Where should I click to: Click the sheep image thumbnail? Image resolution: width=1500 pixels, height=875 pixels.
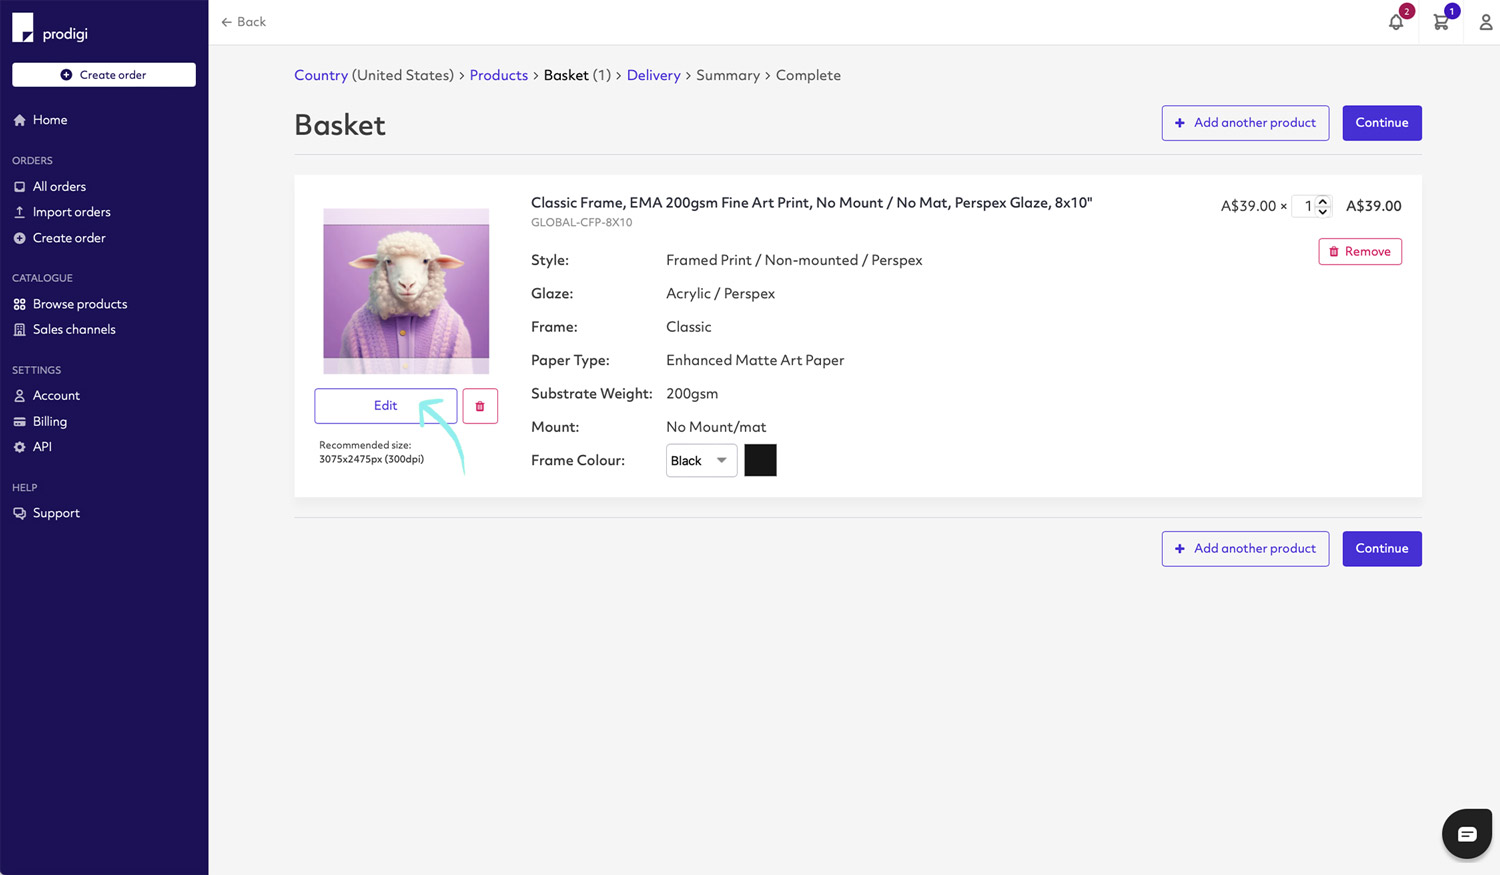(x=406, y=291)
